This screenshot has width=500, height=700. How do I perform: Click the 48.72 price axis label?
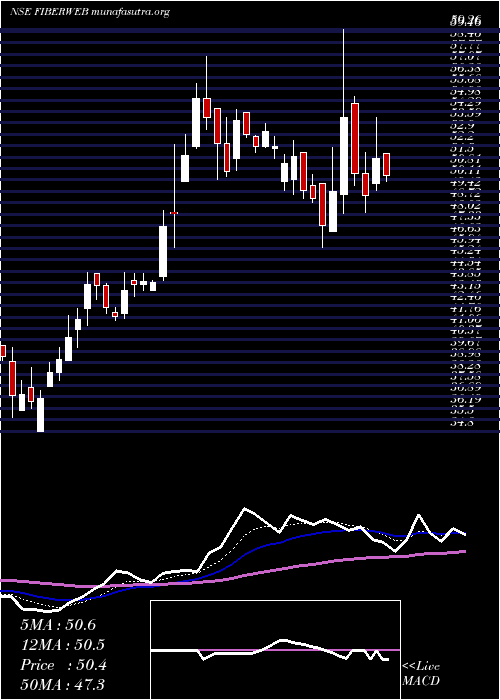465,194
